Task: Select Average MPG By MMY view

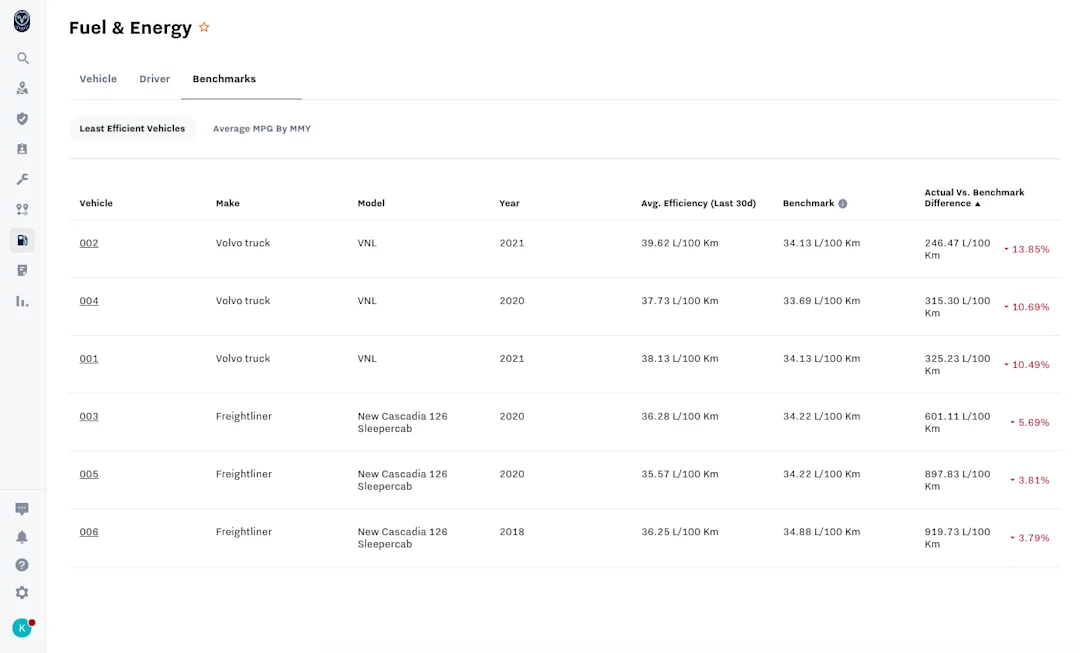Action: coord(262,129)
